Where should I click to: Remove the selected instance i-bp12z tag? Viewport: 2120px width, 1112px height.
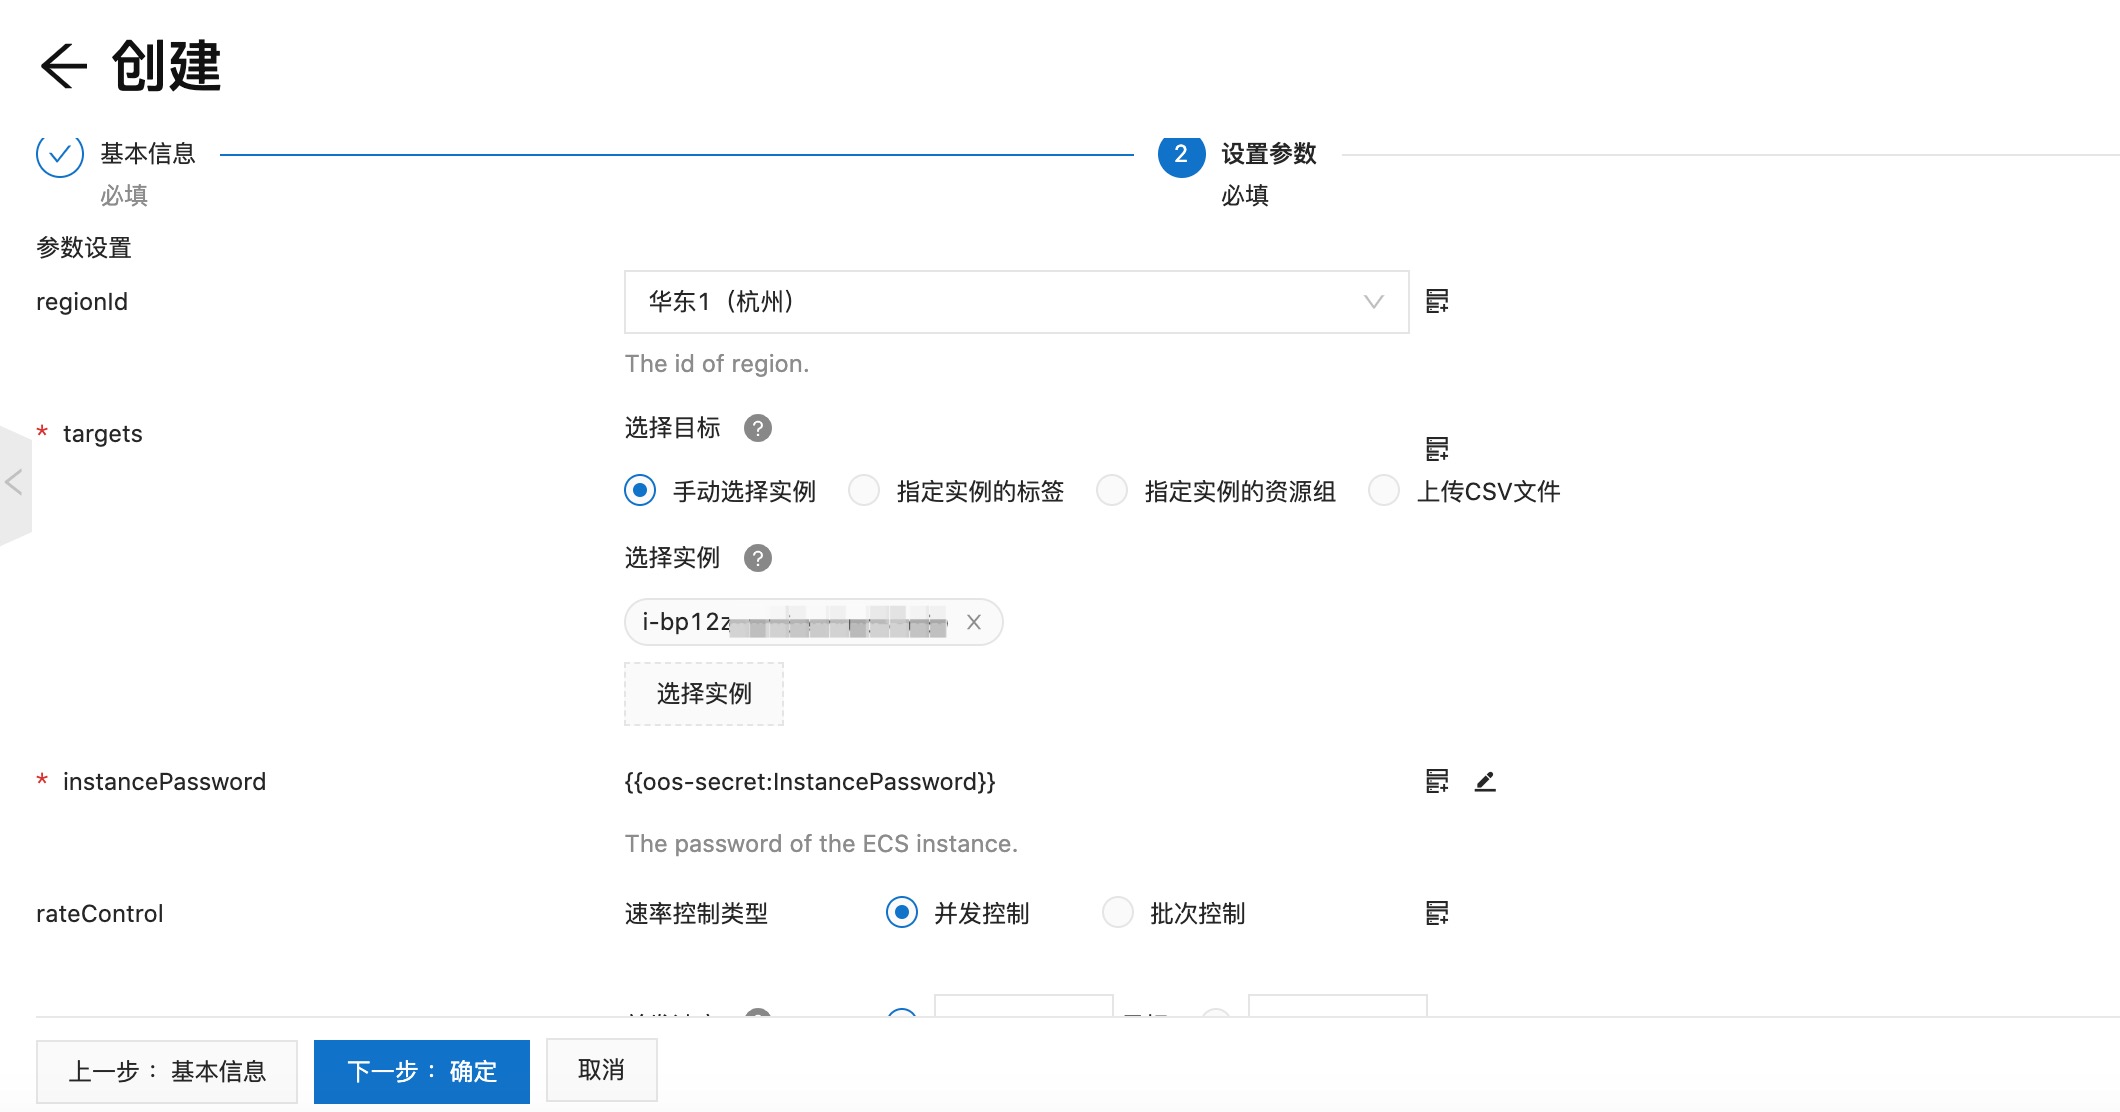pyautogui.click(x=974, y=622)
